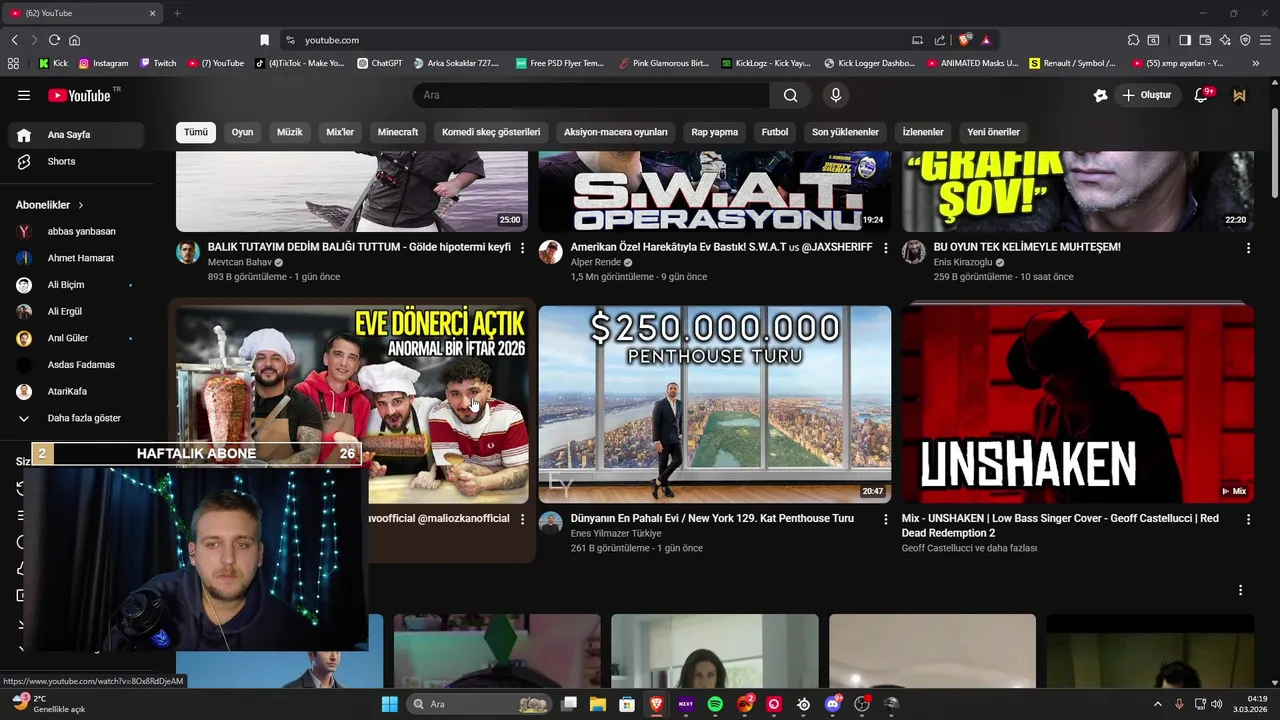Open Anıl Güler subscription
The image size is (1280, 720).
[76, 338]
